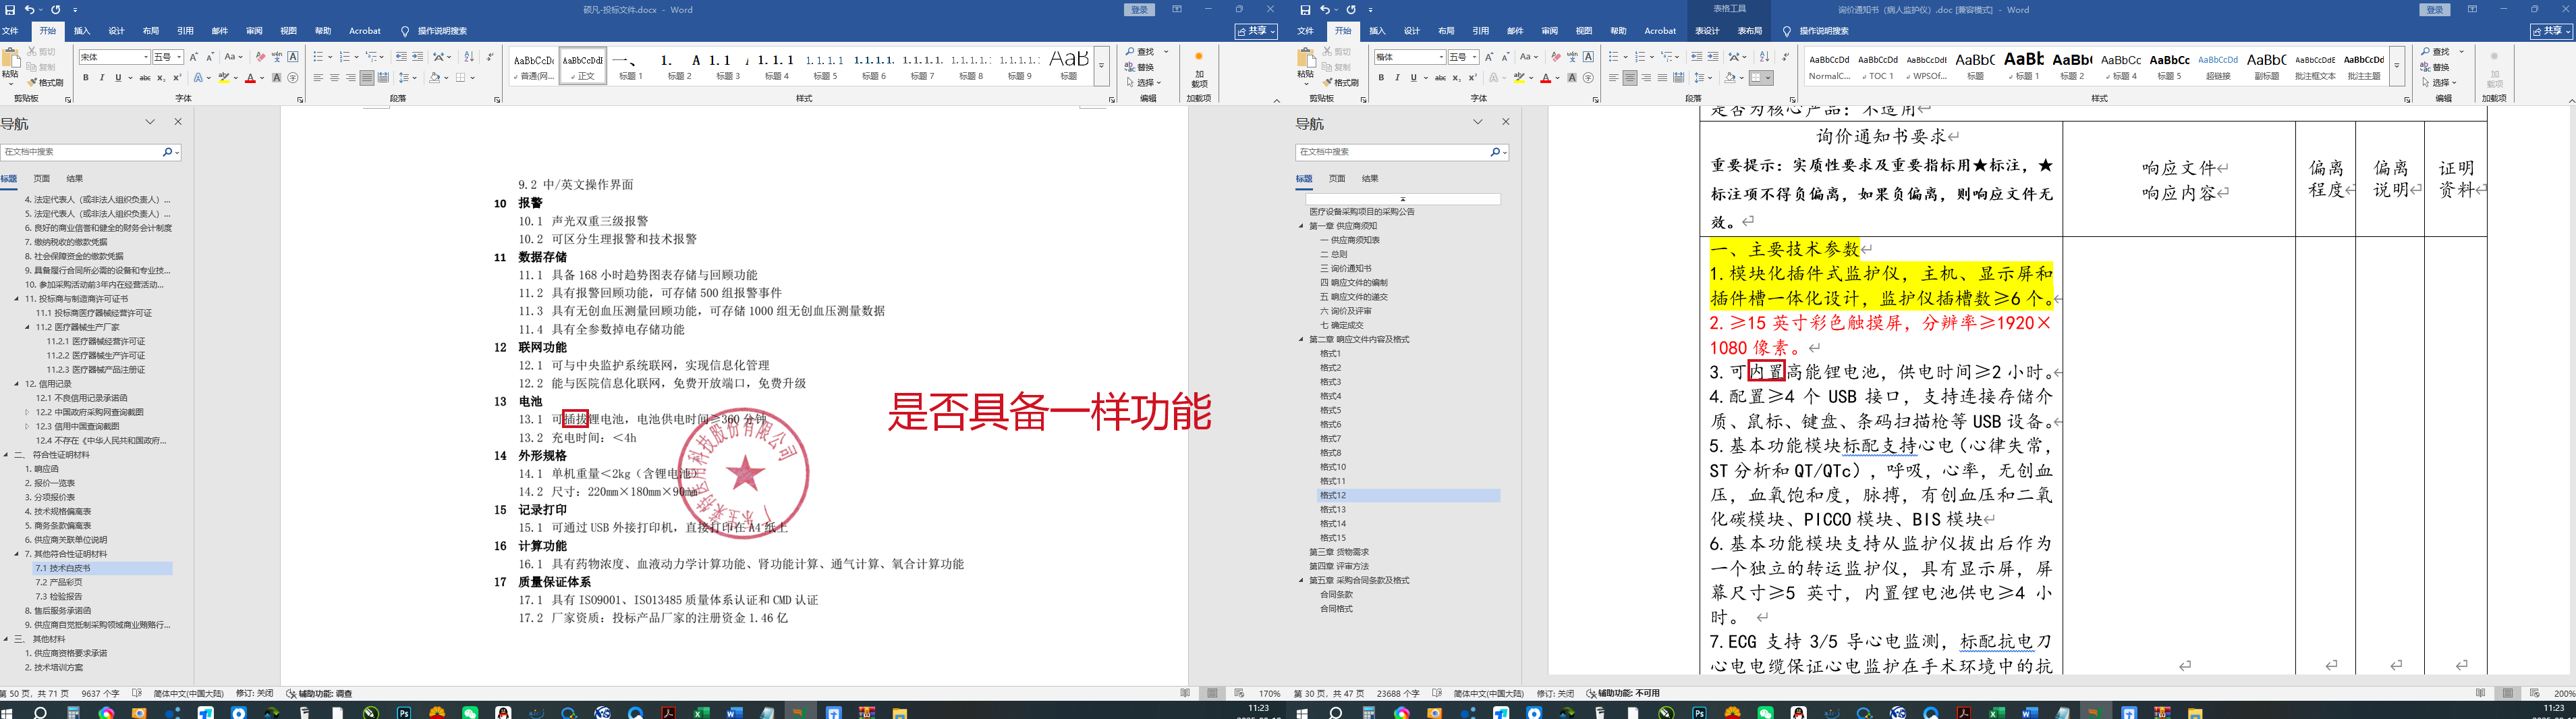Apply red font color in 询价通知书 window
The image size is (2576, 719).
coord(1546,78)
